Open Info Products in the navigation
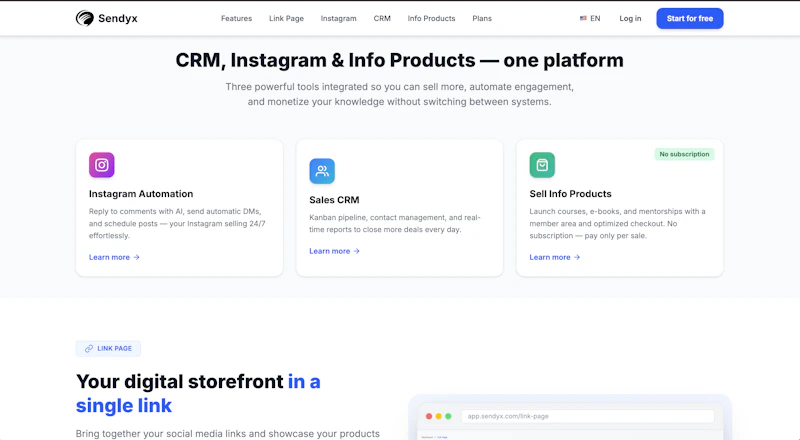 point(431,18)
